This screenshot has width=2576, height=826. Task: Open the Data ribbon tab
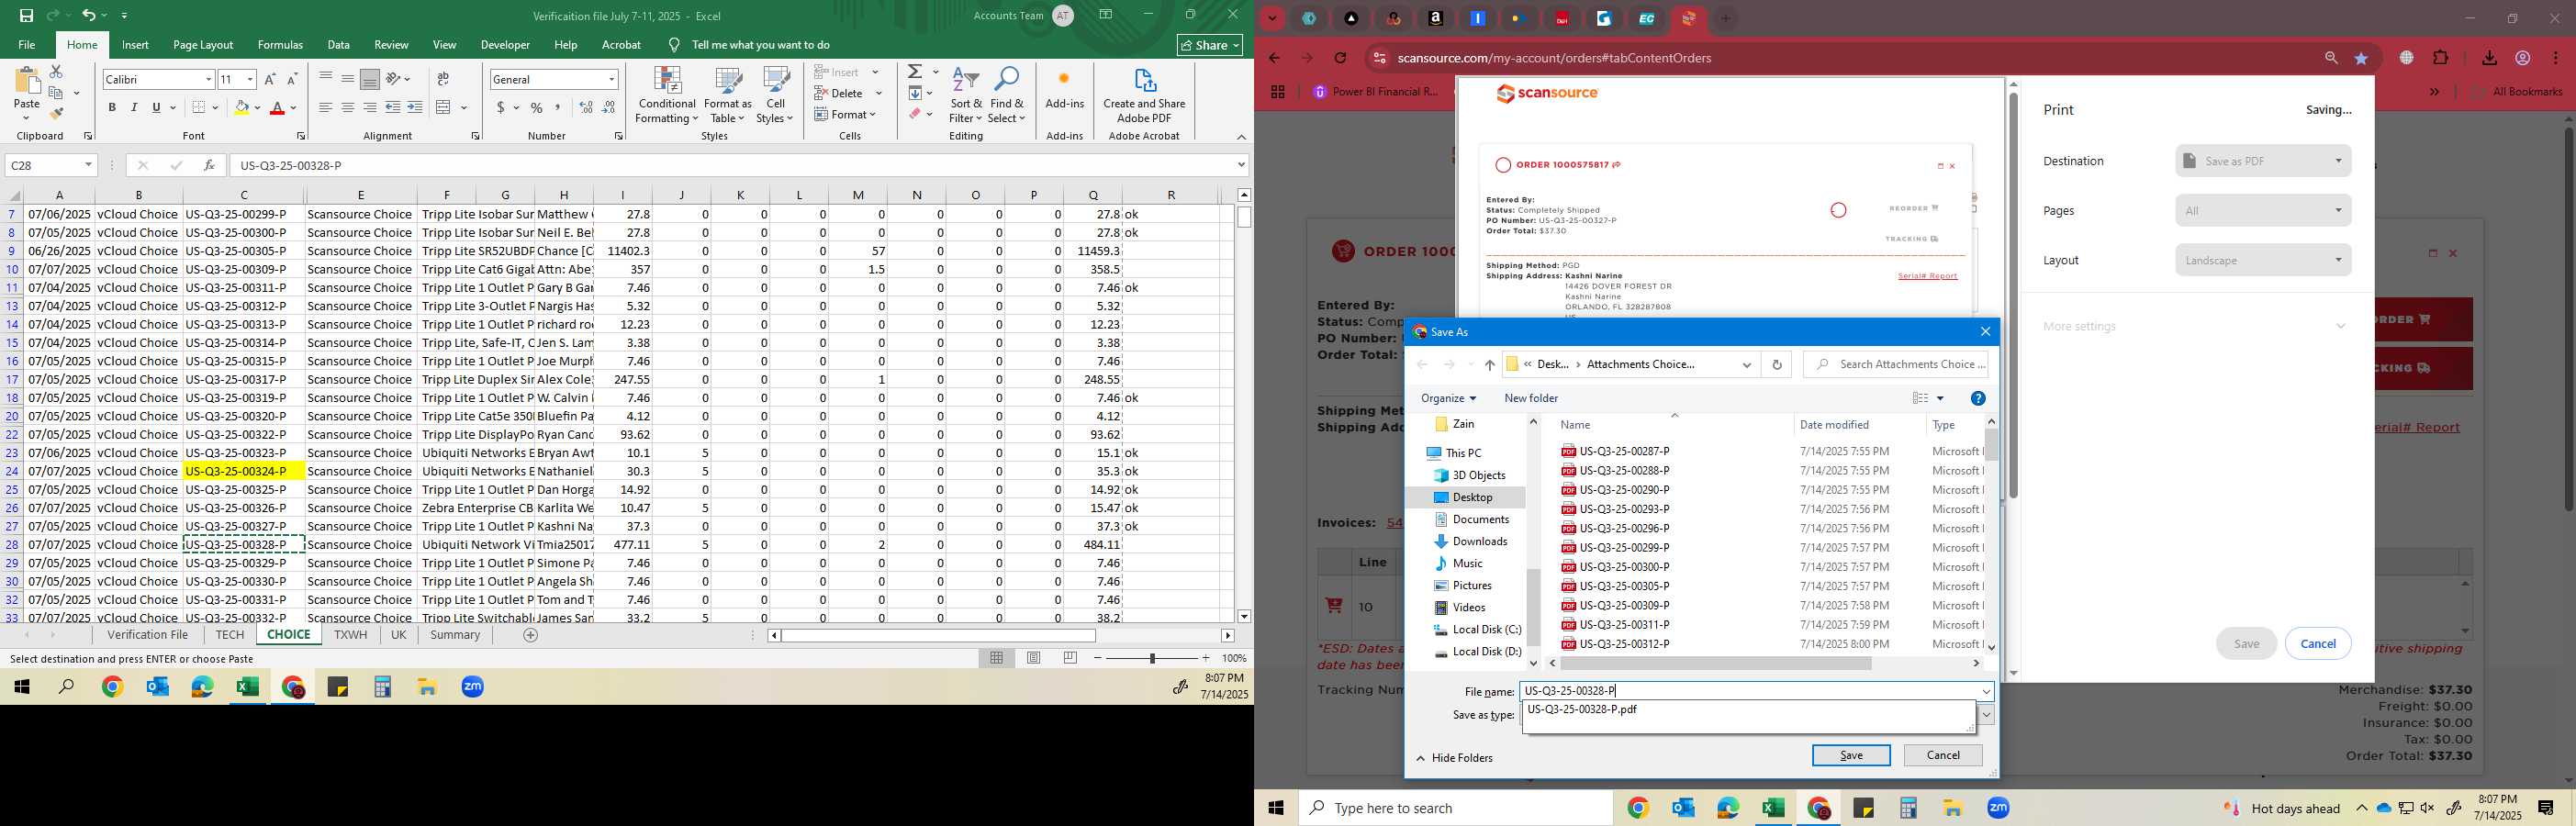(339, 45)
